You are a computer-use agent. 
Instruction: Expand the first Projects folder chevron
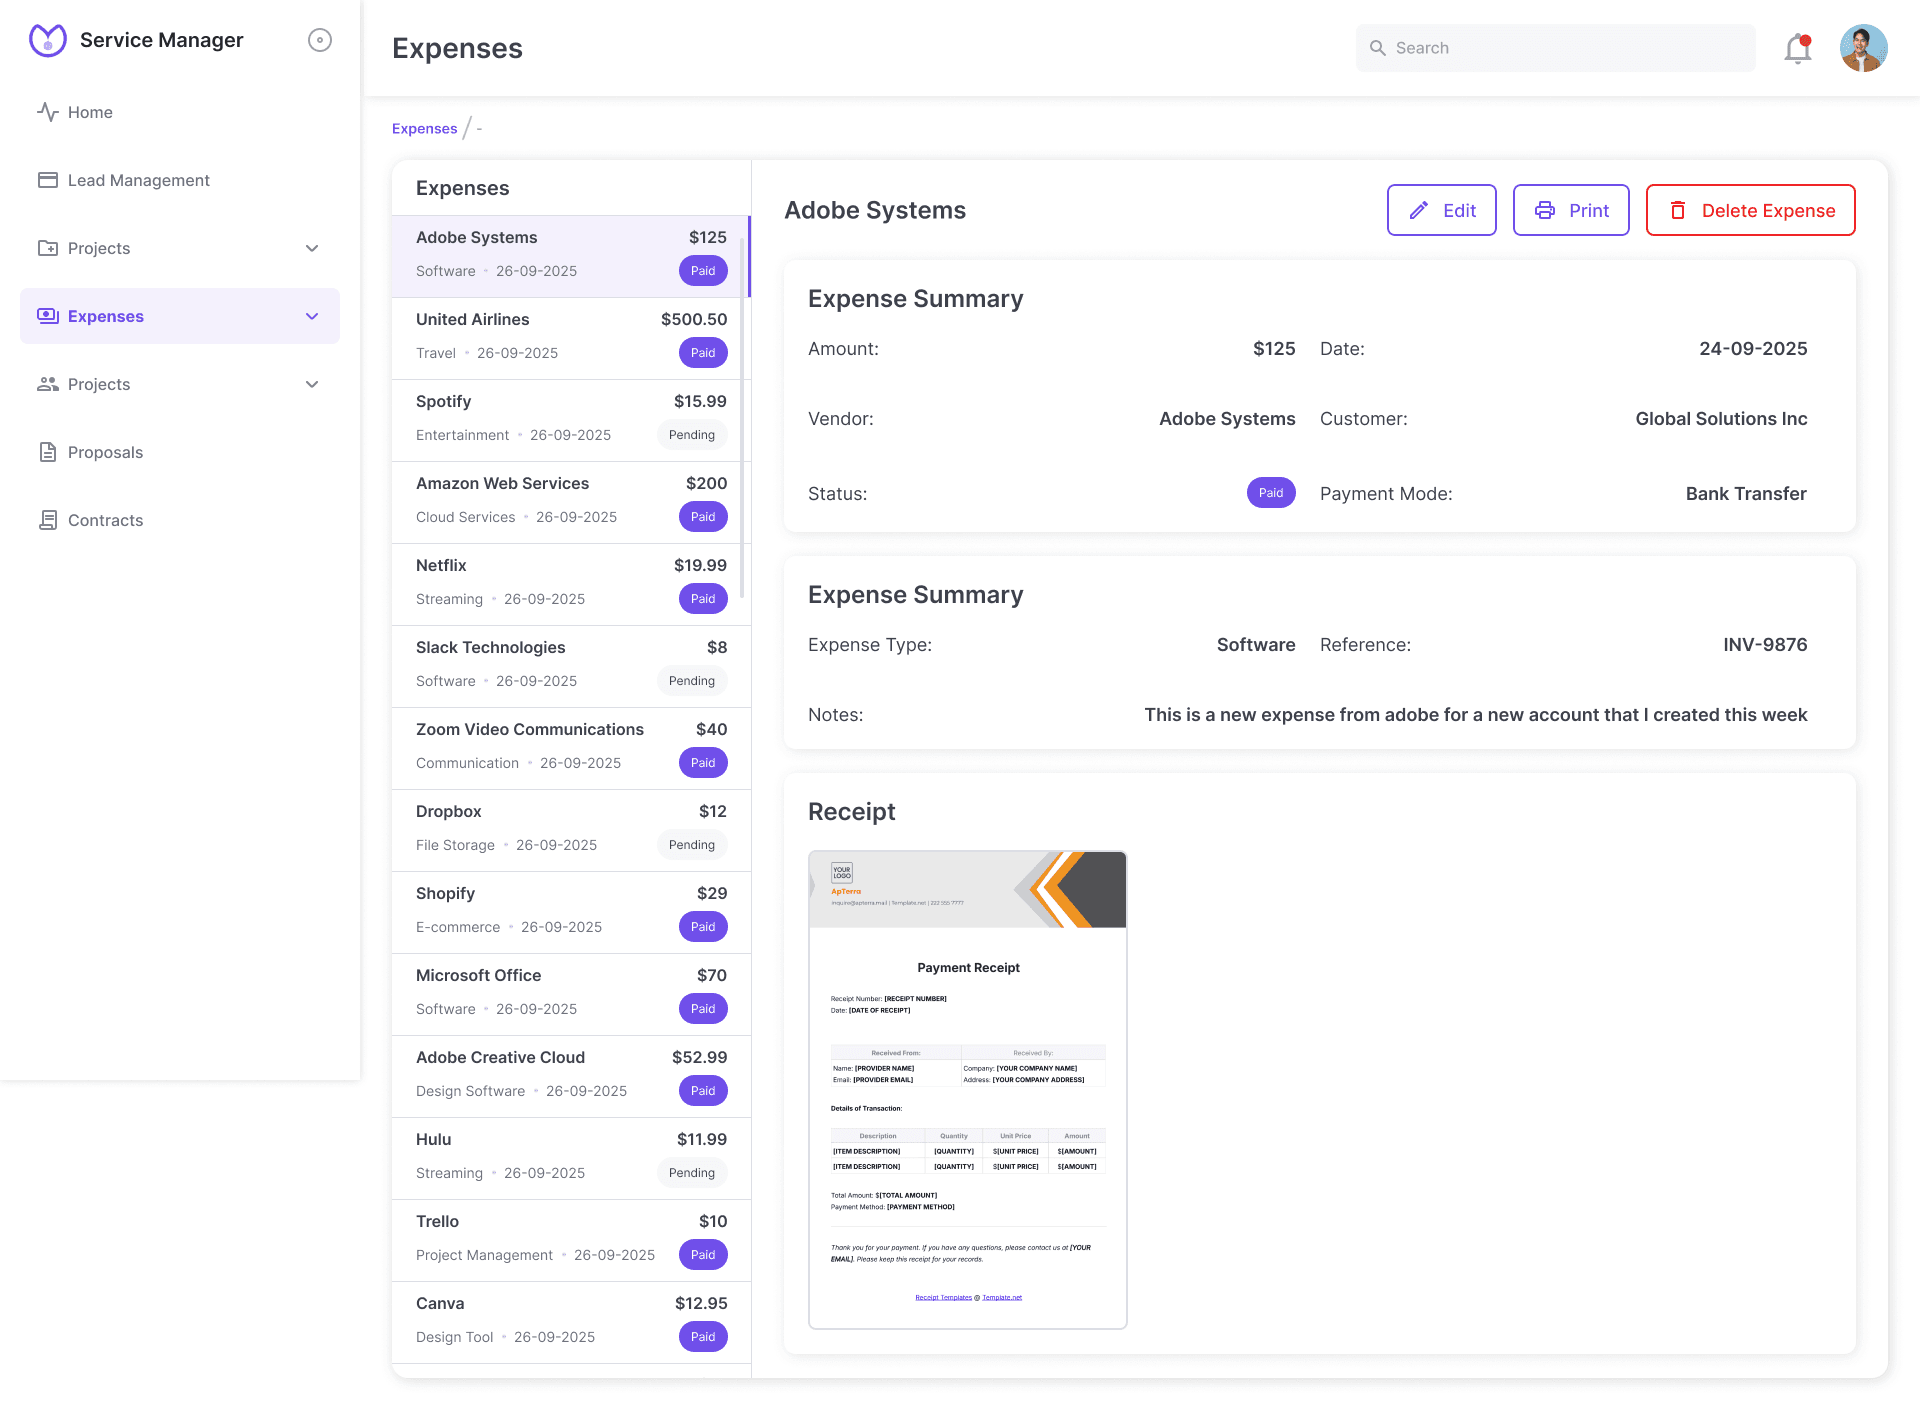[x=312, y=248]
